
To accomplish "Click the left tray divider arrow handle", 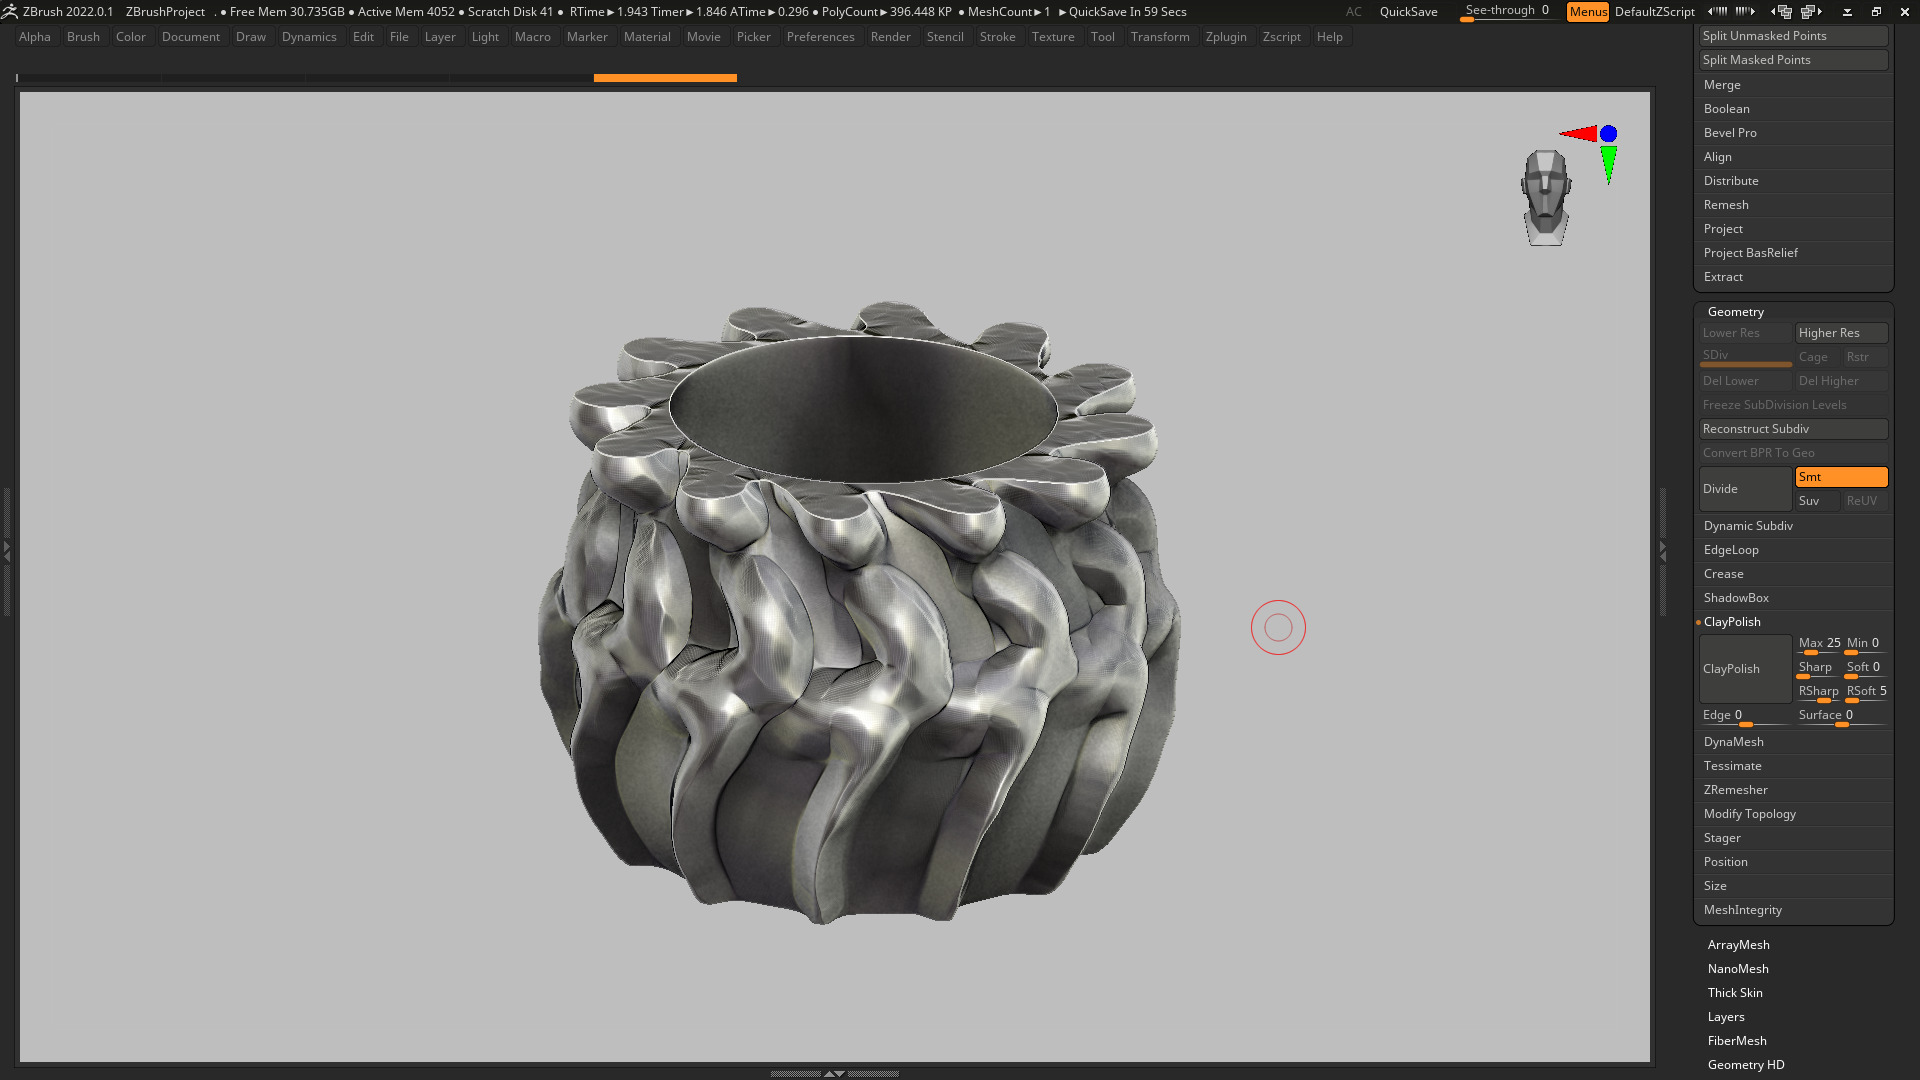I will 6,550.
